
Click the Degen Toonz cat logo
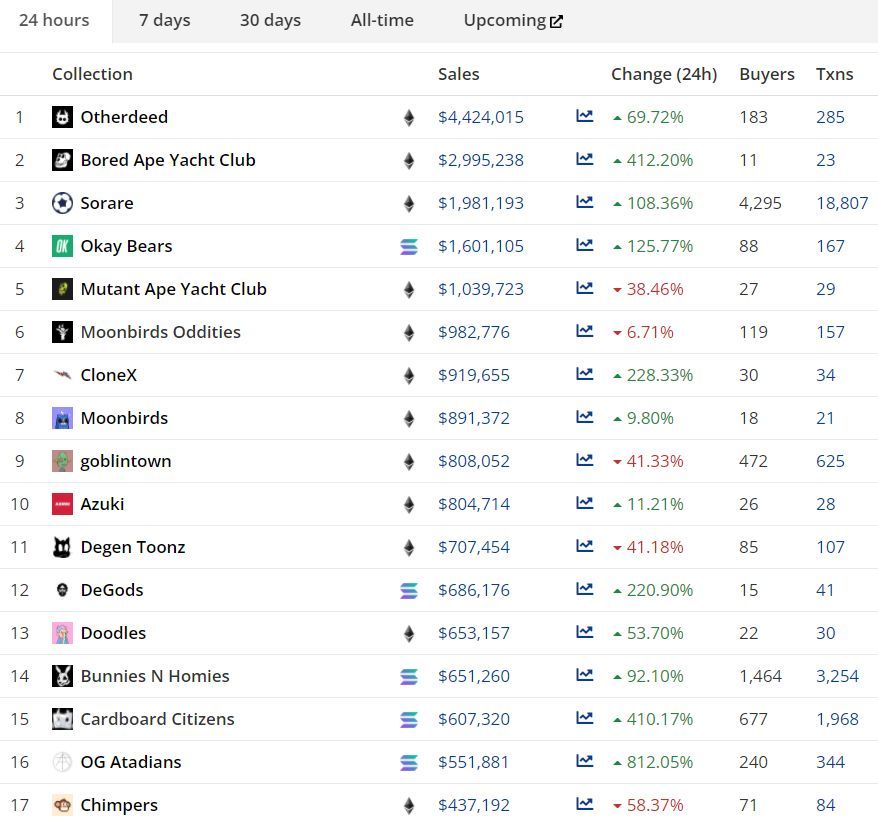62,547
